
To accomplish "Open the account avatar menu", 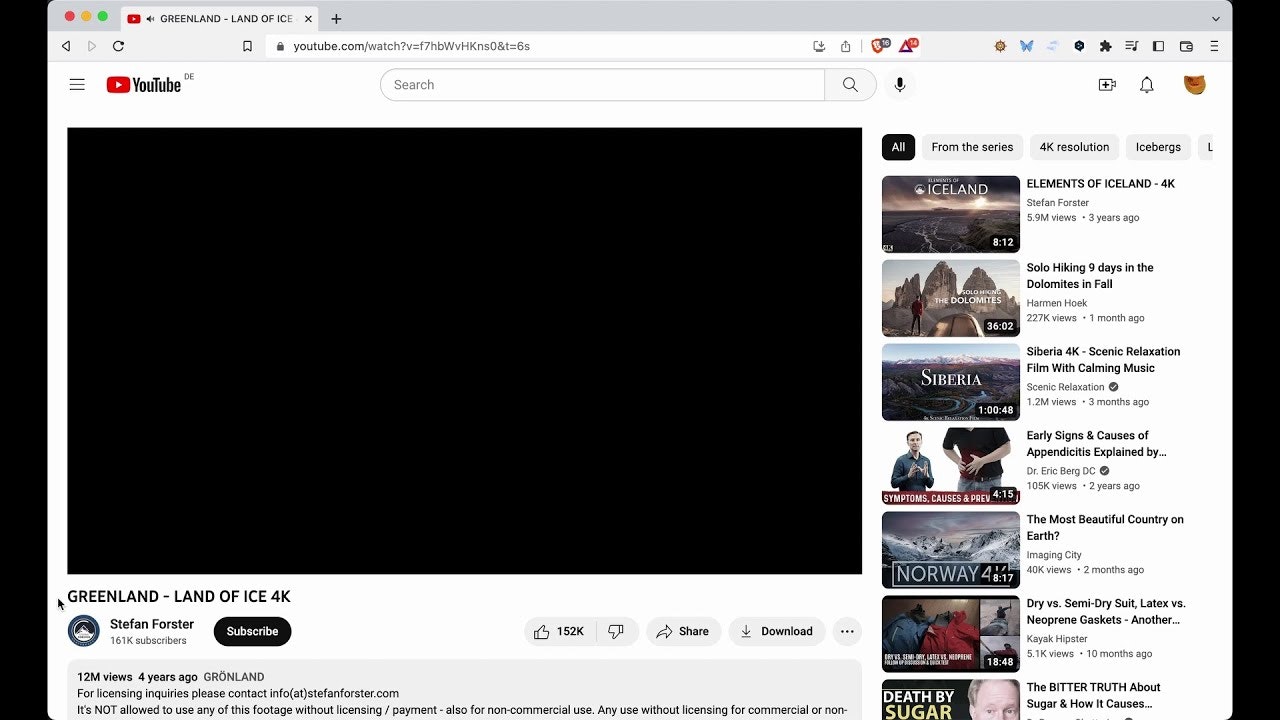I will coord(1194,85).
